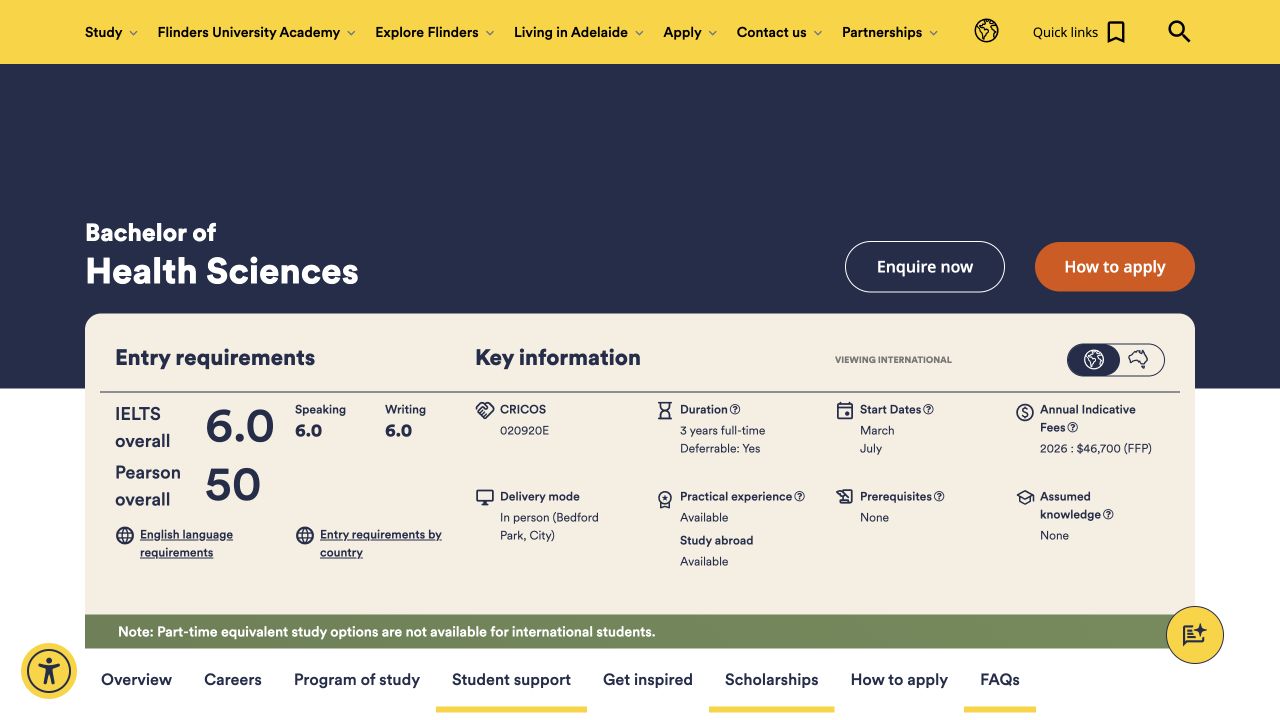1280x720 pixels.
Task: Show help for Annual Indicative Fees
Action: 1073,427
